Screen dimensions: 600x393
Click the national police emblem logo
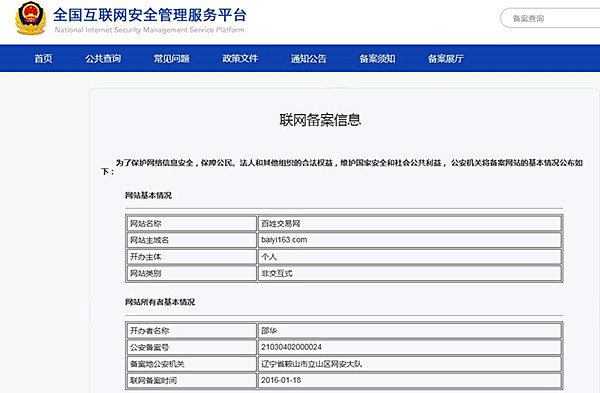point(31,18)
